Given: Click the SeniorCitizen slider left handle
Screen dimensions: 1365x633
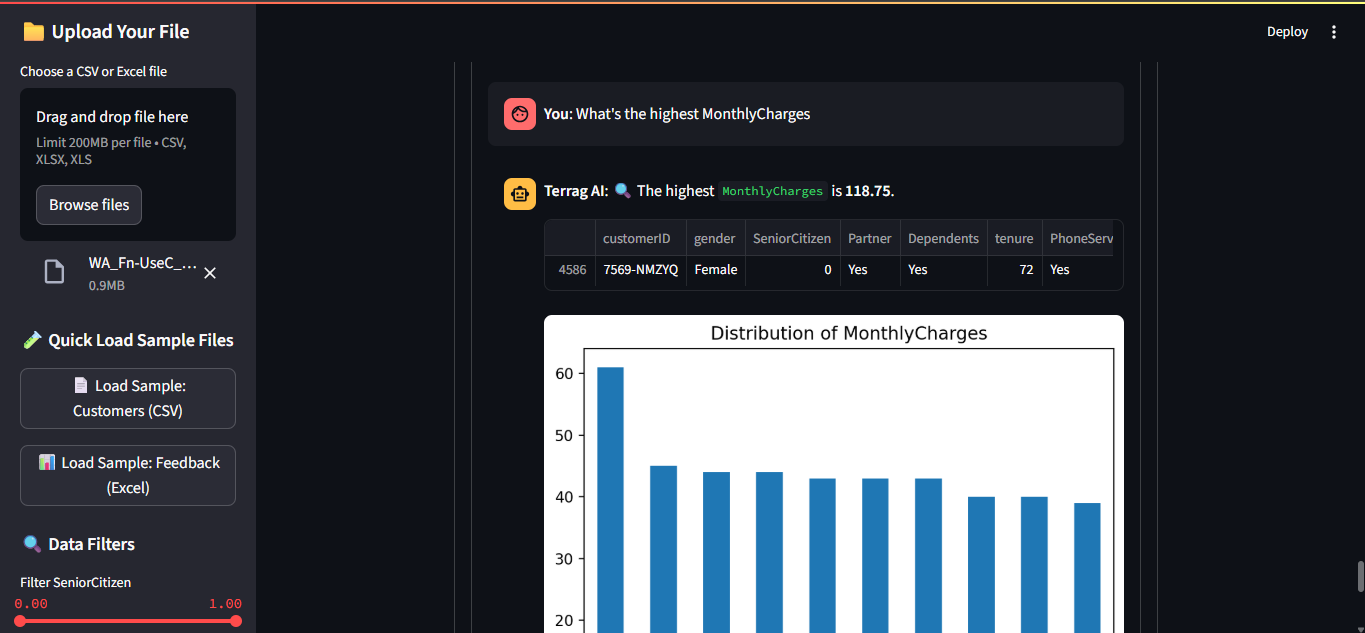Looking at the screenshot, I should point(20,621).
